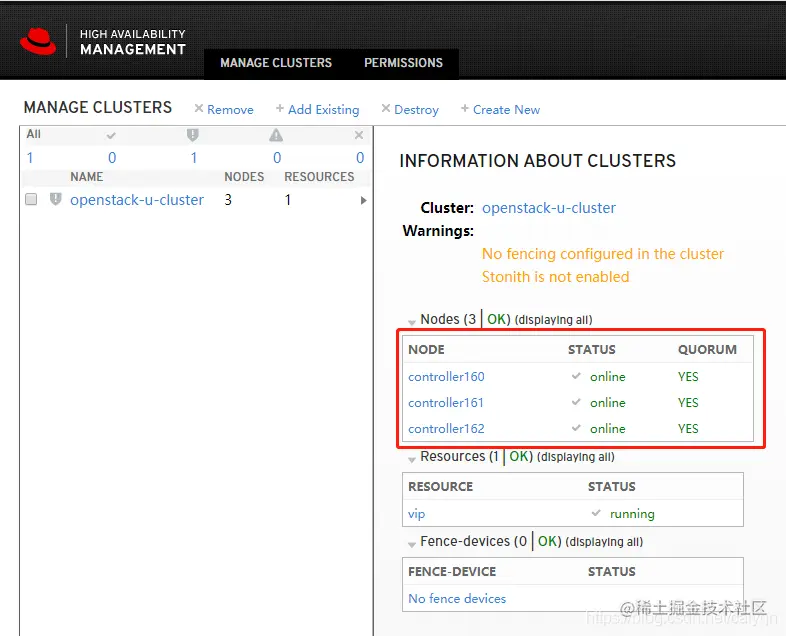
Task: Click the shield icon beside openstack-u-cluster
Action: click(x=55, y=199)
